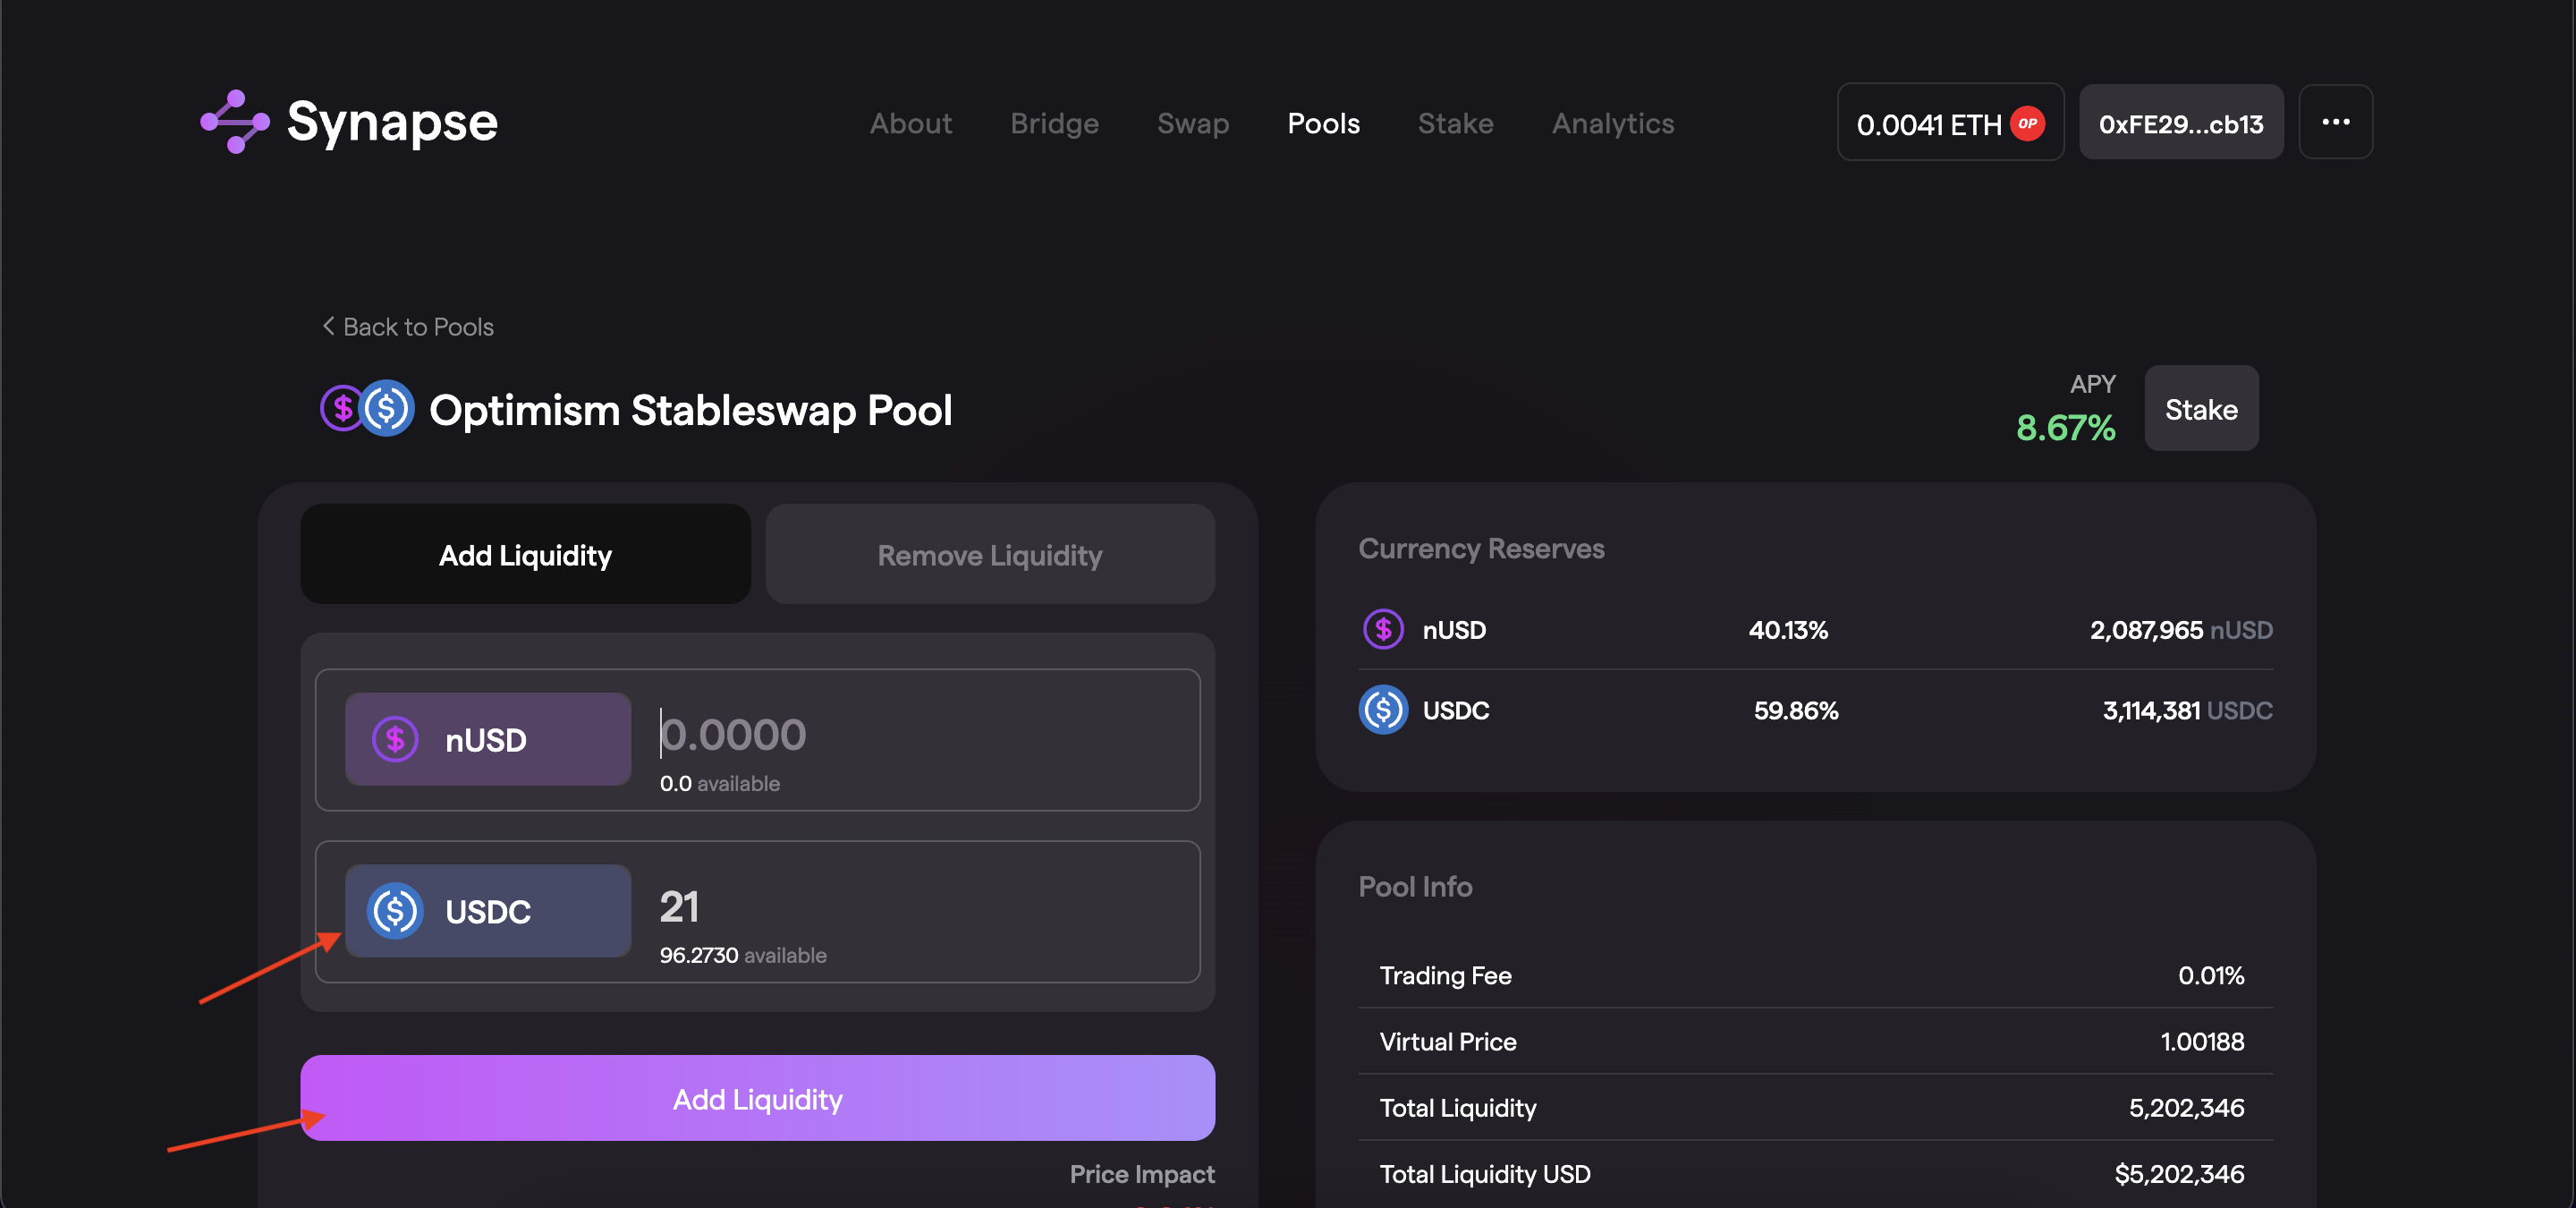Click the Price Impact label

[1142, 1173]
